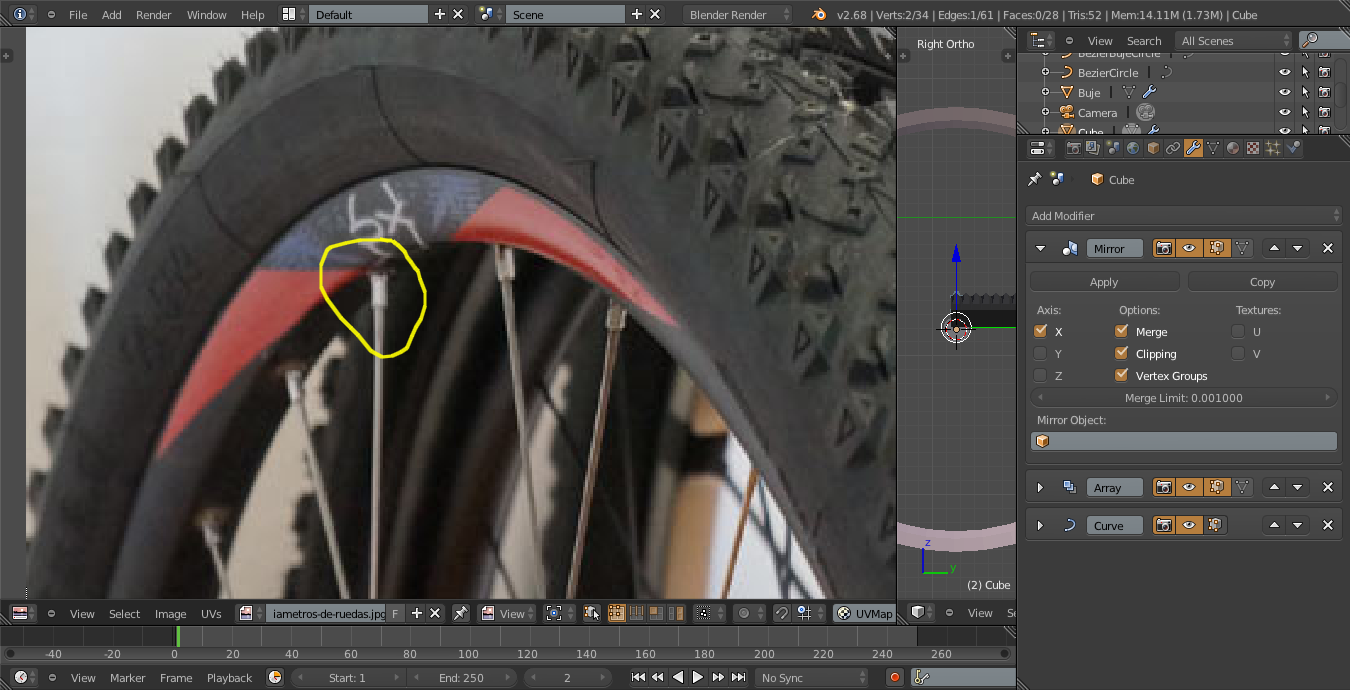This screenshot has width=1350, height=690.
Task: Hide BezierCircle using its eye icon
Action: (x=1285, y=72)
